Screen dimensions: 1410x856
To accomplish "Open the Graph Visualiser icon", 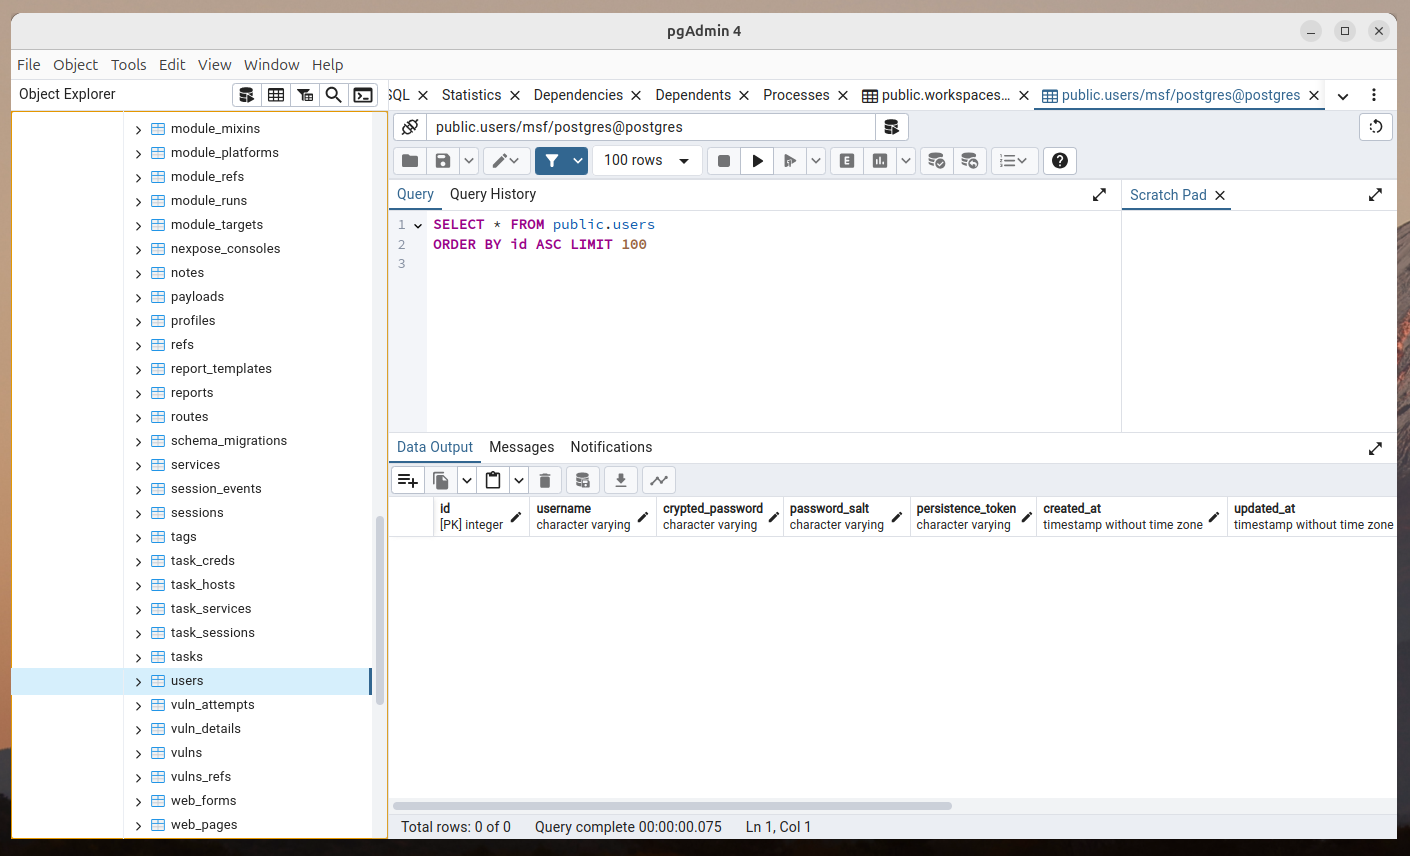I will click(x=659, y=481).
